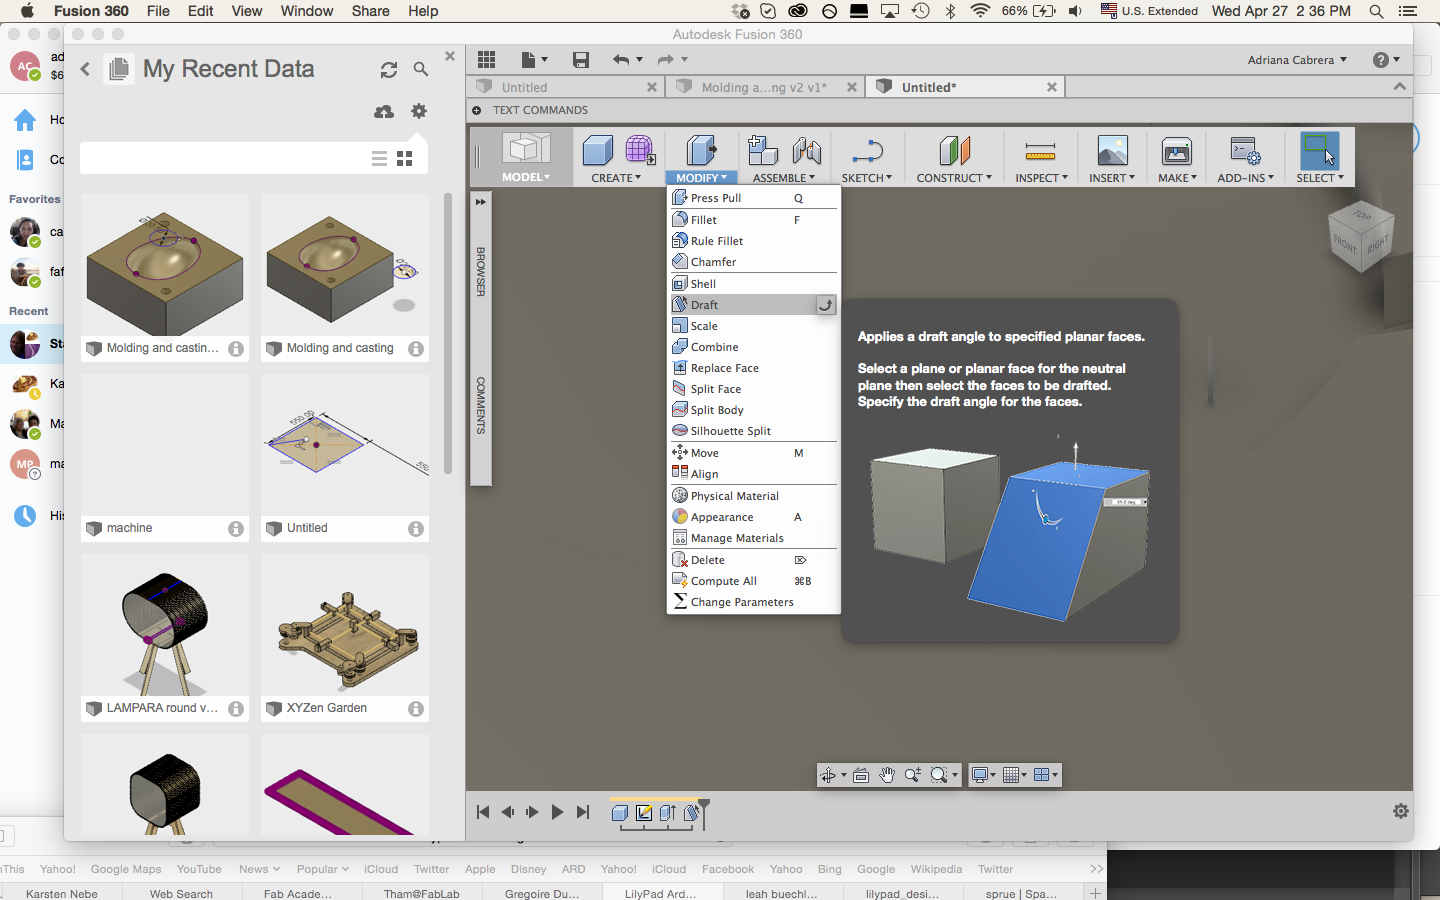Switch data panel to list view
1440x900 pixels.
379,158
